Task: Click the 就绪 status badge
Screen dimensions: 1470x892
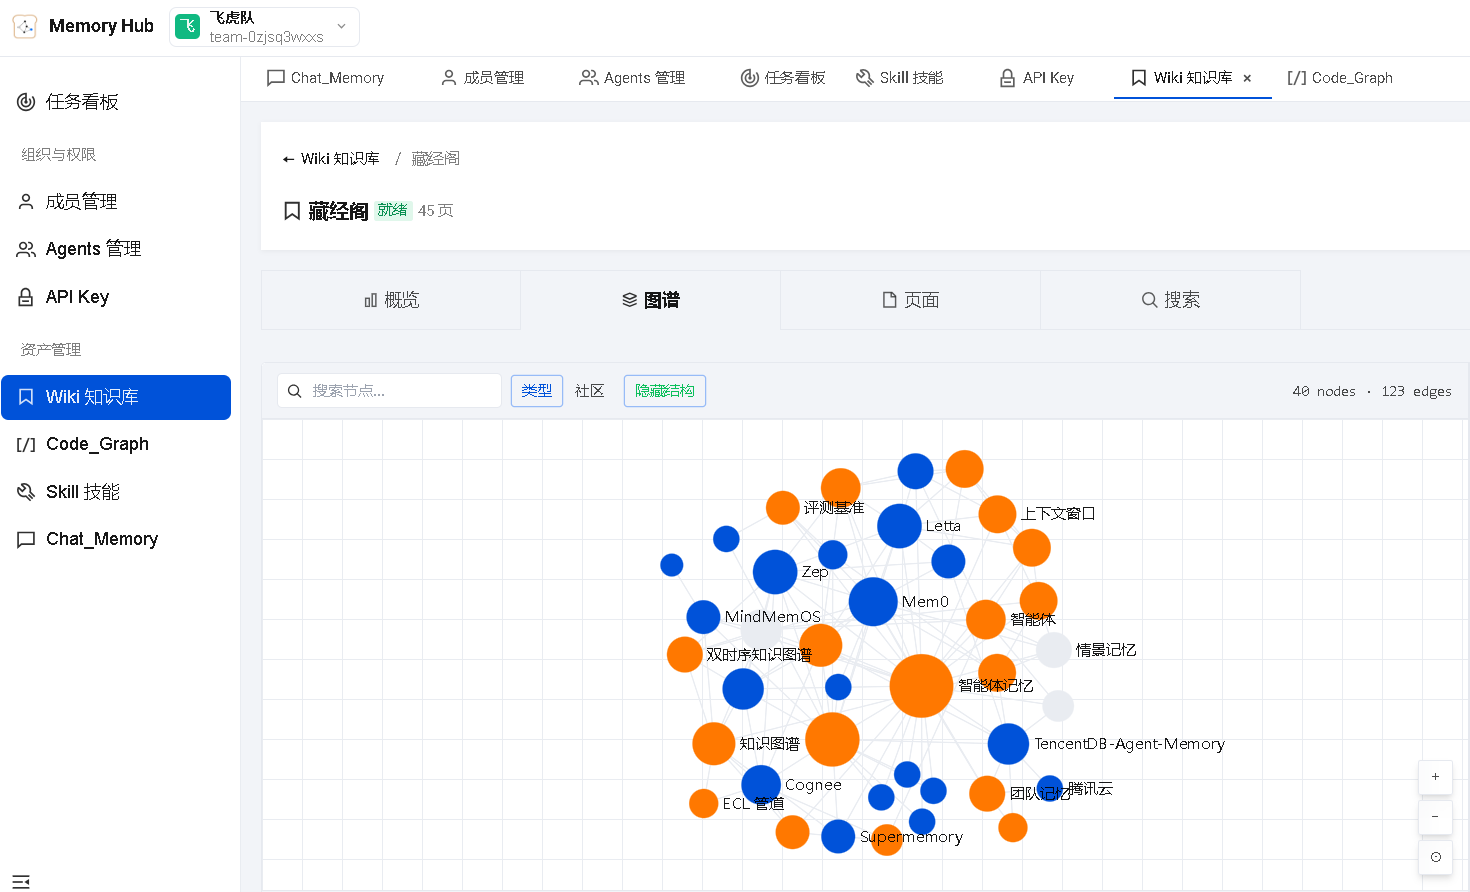Action: 393,210
